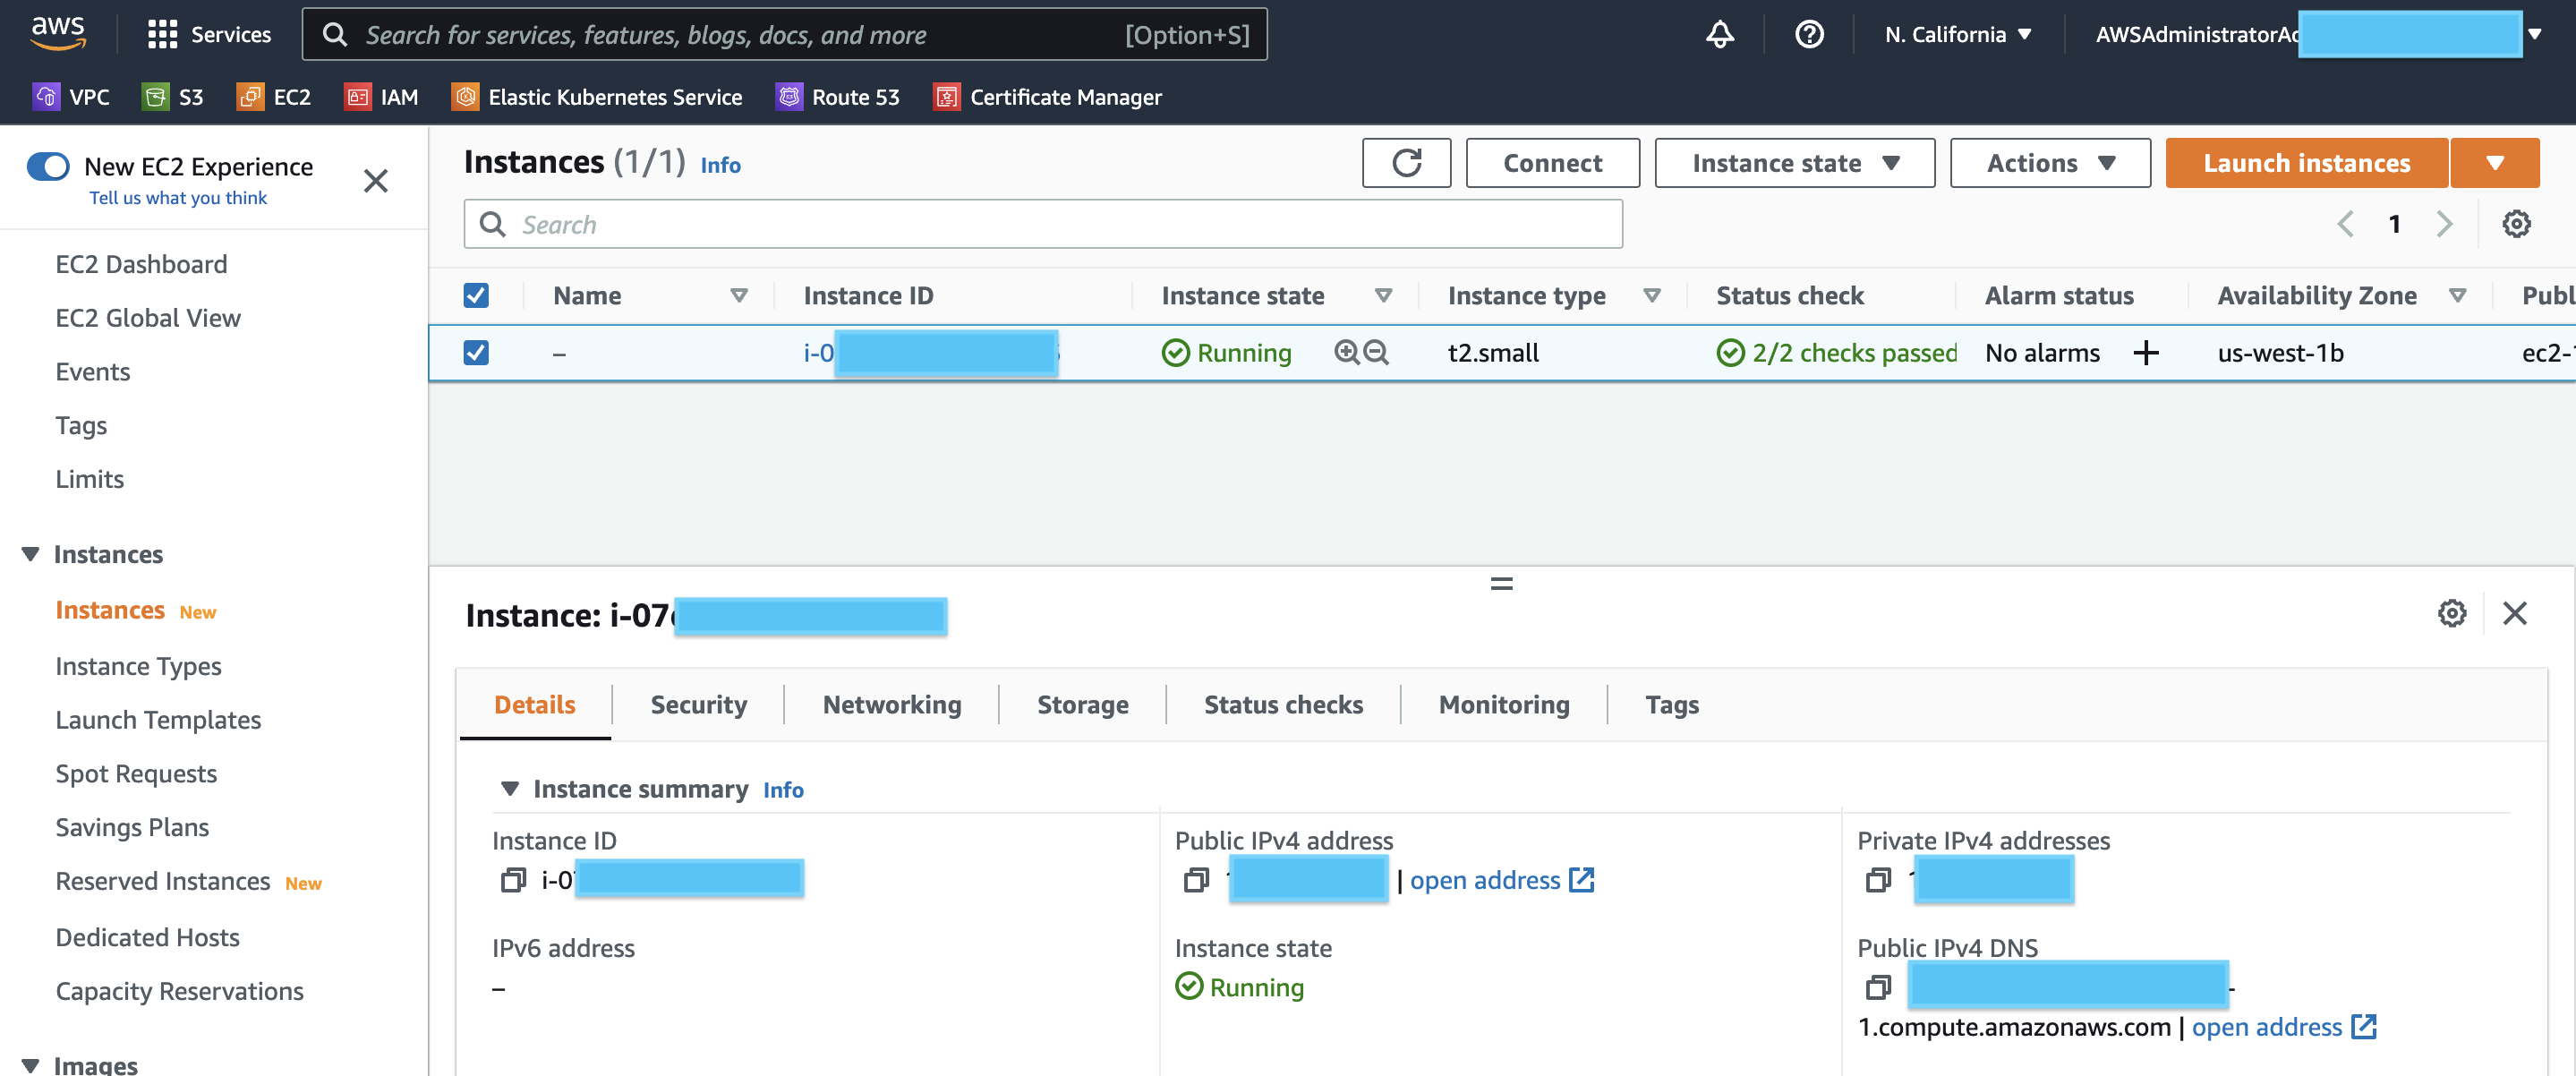Viewport: 2576px width, 1076px height.
Task: Open Route 53 shortcut
Action: tap(838, 97)
